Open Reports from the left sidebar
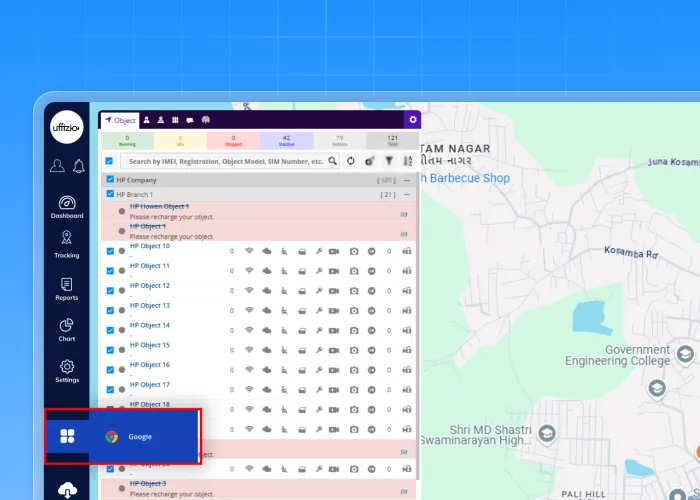This screenshot has height=500, width=700. point(67,289)
